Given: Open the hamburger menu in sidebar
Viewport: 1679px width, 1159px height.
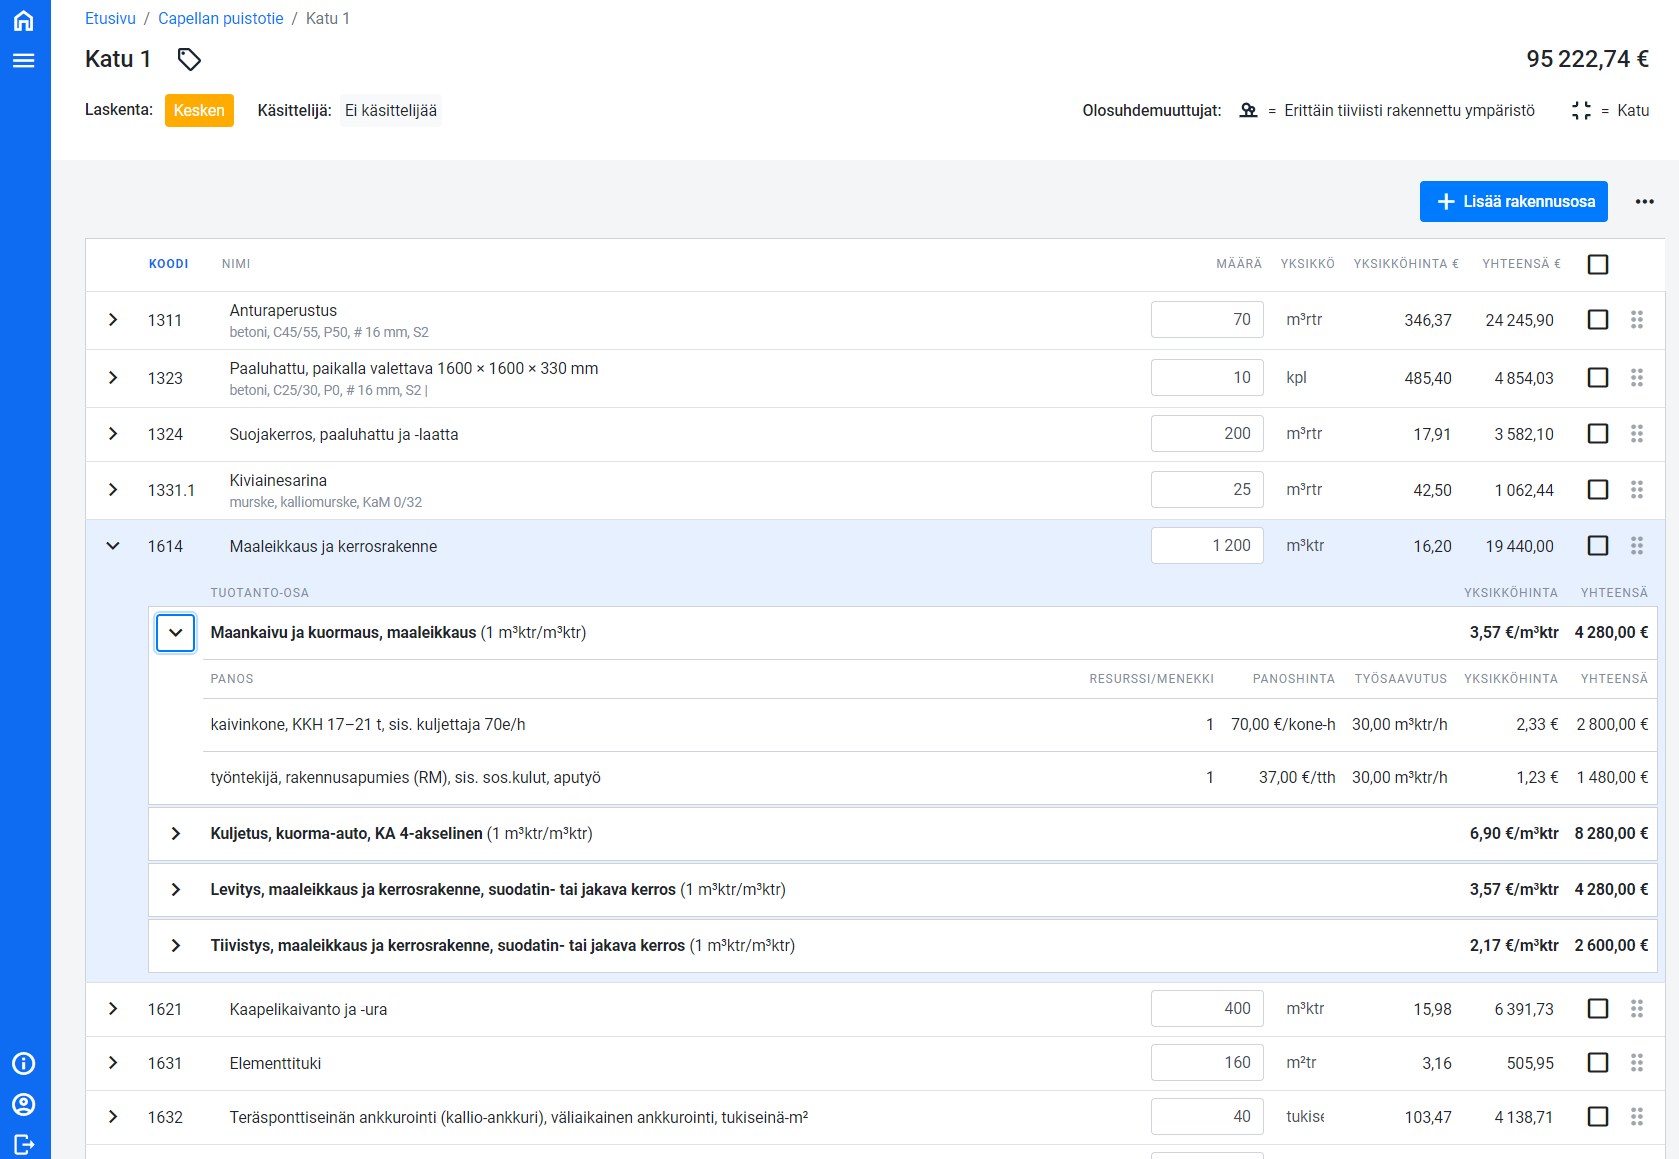Looking at the screenshot, I should point(24,61).
